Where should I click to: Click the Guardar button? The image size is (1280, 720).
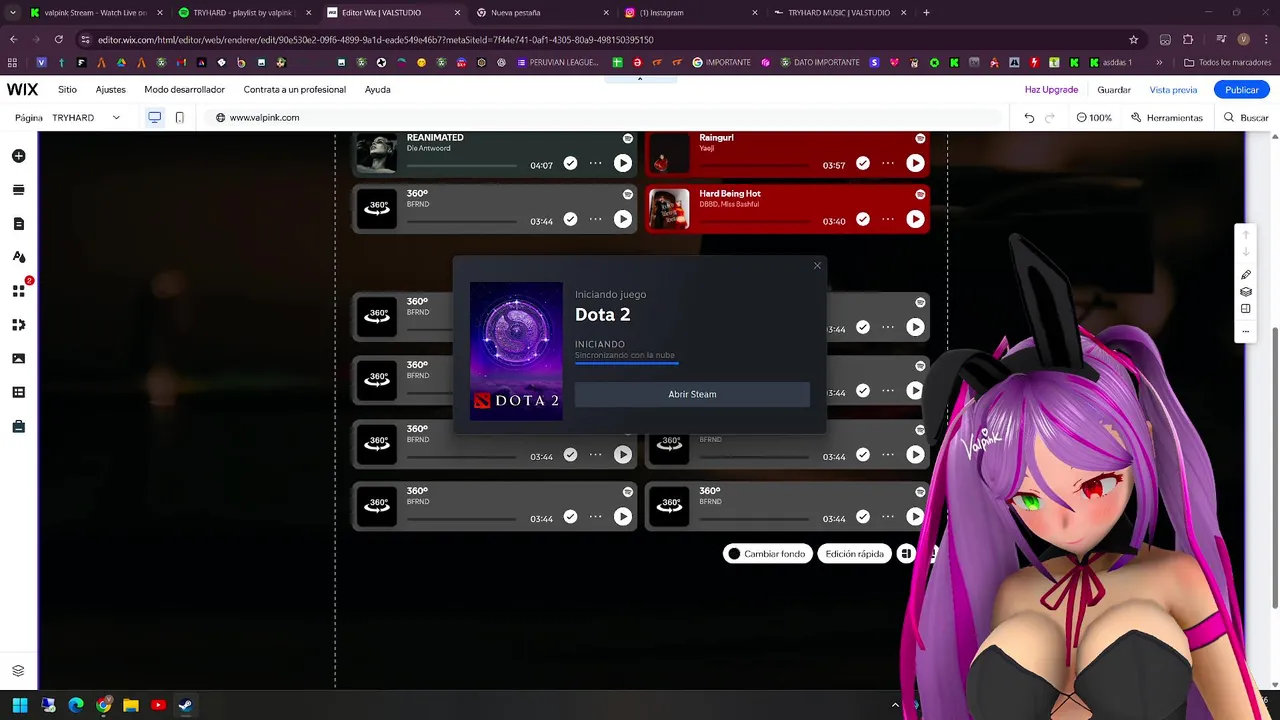(1114, 90)
